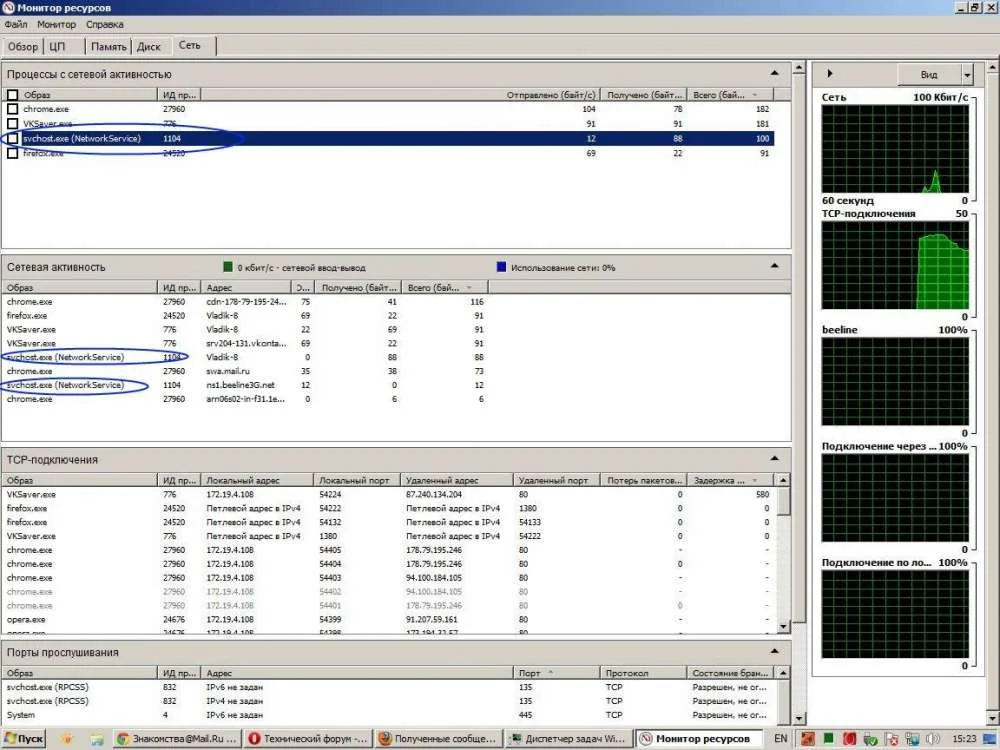This screenshot has width=1000, height=750.
Task: Open the 'Вид' dropdown arrow
Action: [x=966, y=75]
